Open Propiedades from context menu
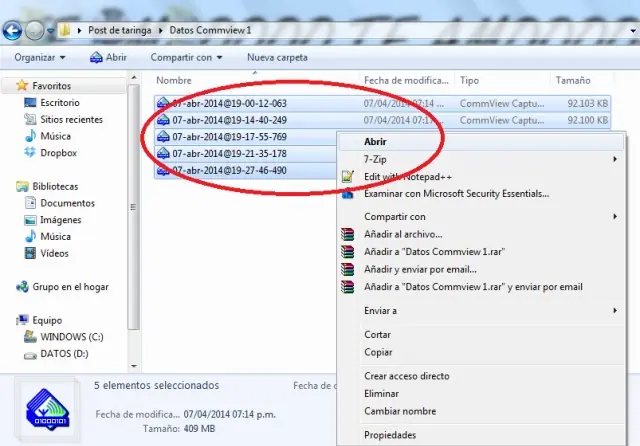 (482, 435)
